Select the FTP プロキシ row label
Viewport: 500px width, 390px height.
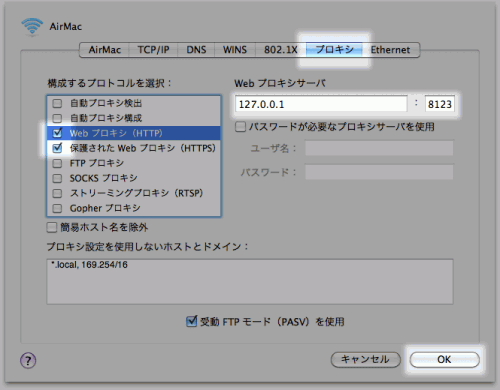click(97, 163)
